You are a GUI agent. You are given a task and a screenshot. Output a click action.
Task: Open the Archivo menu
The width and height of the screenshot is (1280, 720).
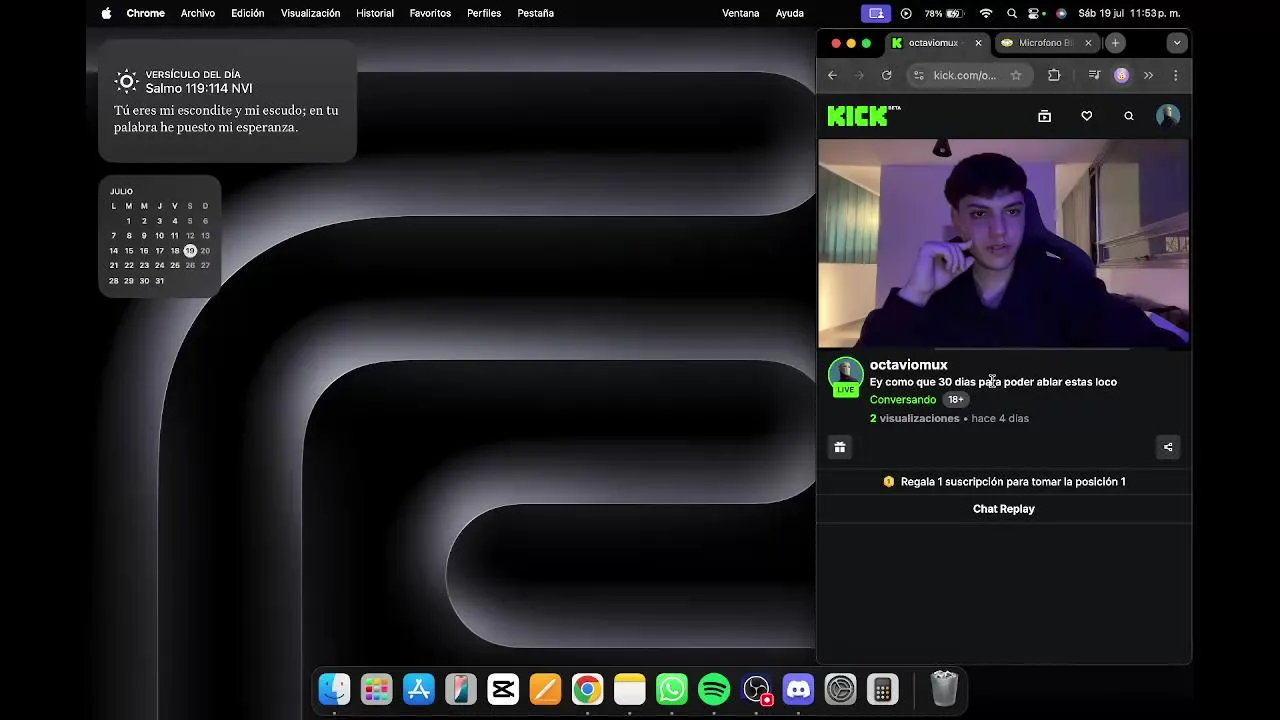click(198, 13)
